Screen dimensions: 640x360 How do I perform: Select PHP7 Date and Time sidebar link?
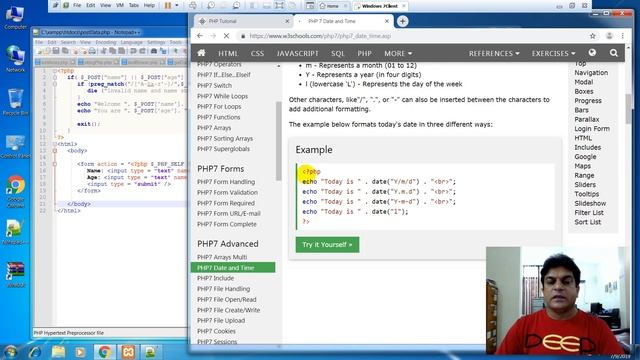point(233,268)
